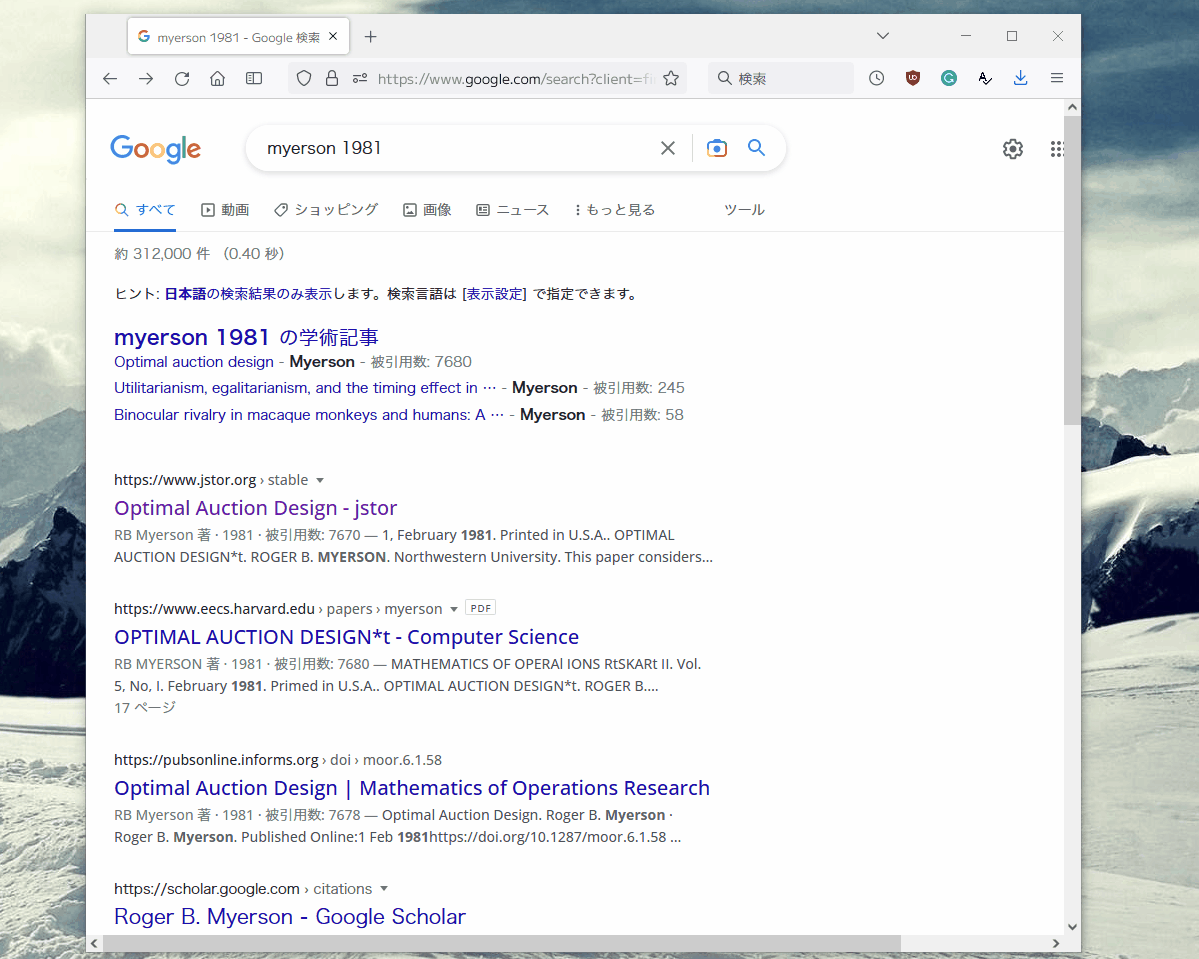The width and height of the screenshot is (1199, 959).
Task: Toggle the sidebar panel icon
Action: [254, 79]
